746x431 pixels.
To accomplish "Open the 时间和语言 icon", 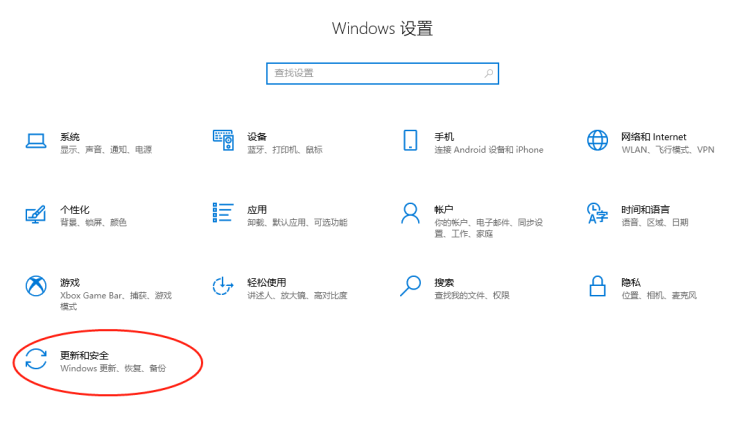I will click(597, 213).
